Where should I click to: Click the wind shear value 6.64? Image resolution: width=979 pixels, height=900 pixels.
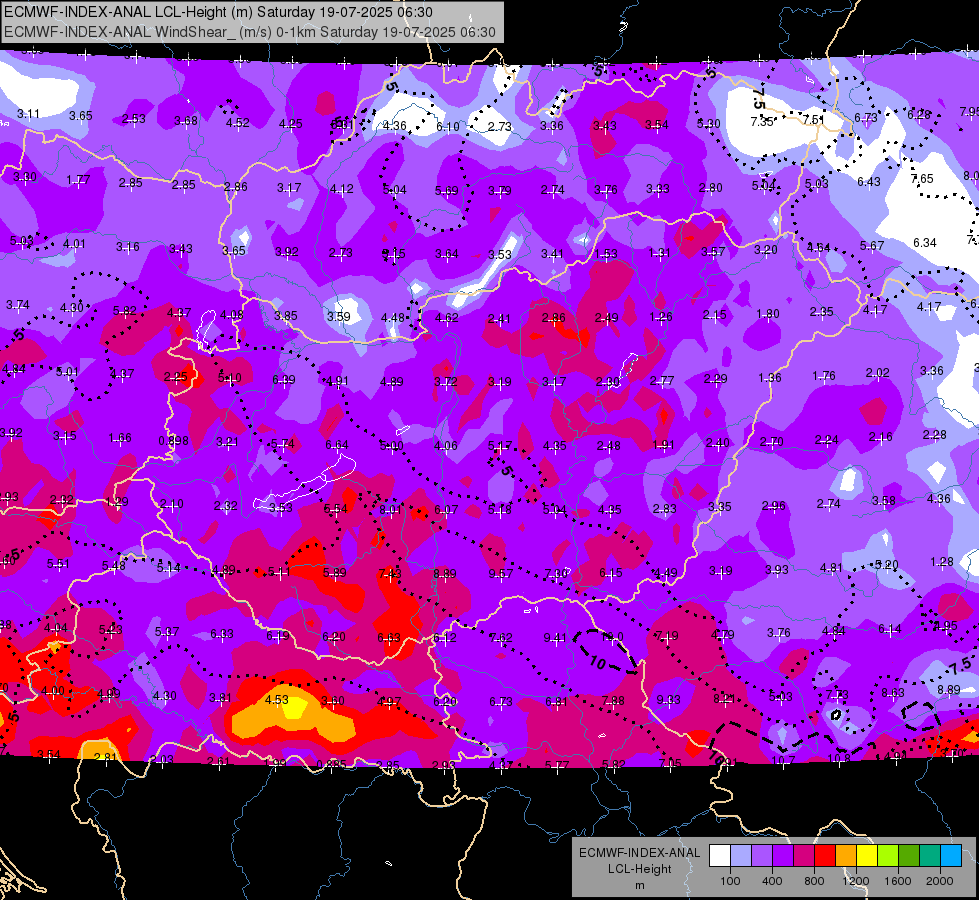click(x=337, y=444)
